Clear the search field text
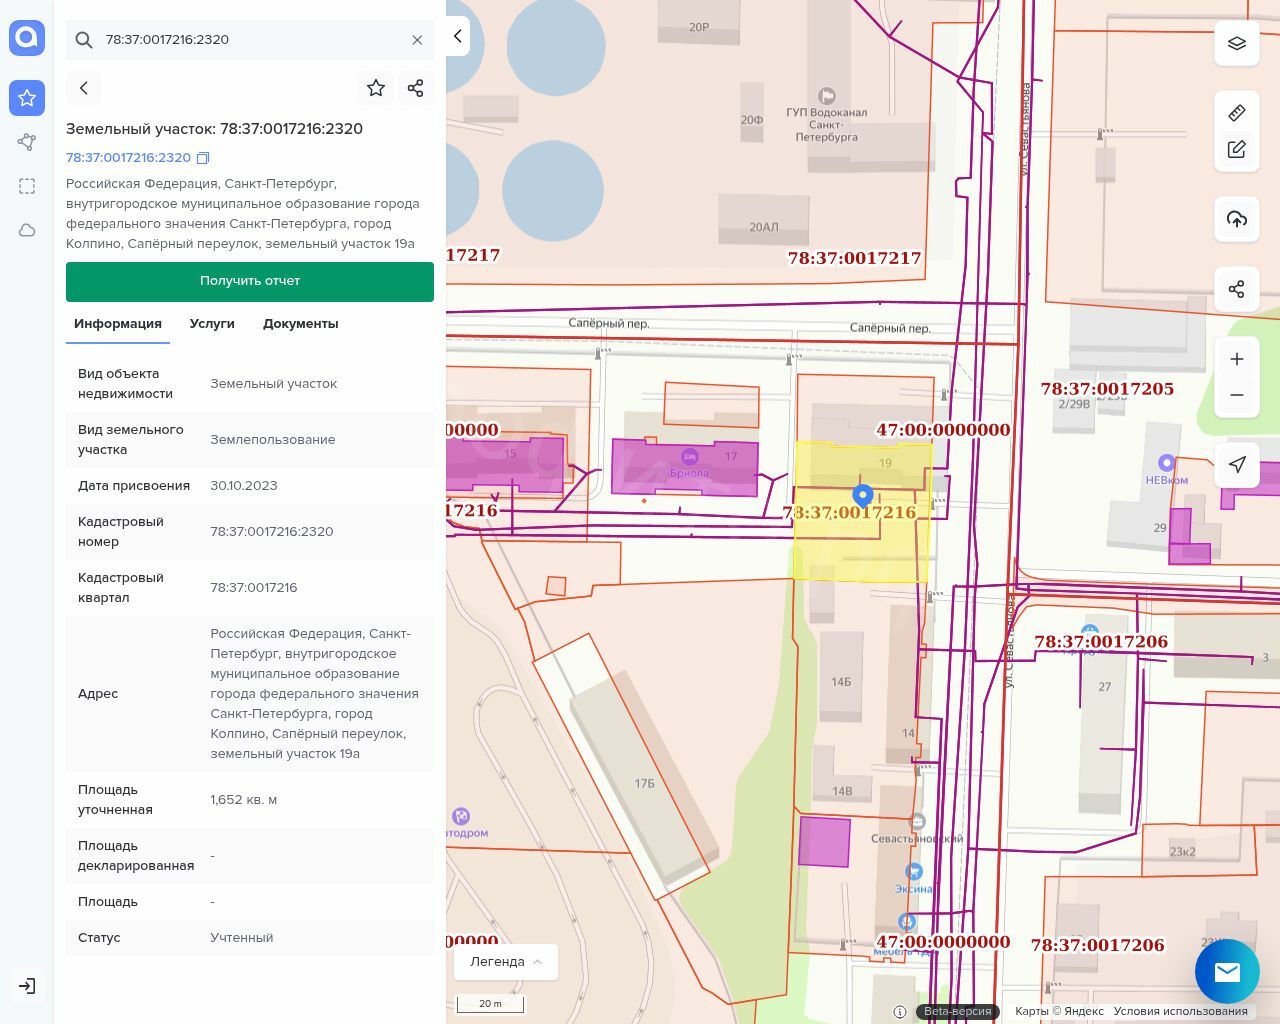The width and height of the screenshot is (1280, 1024). pos(417,40)
